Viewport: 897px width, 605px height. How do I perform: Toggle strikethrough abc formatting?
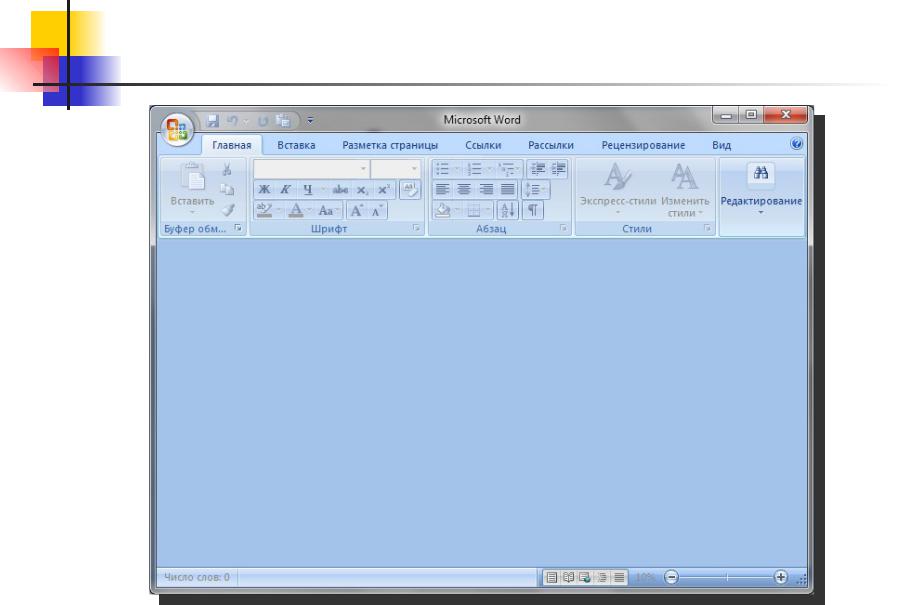coord(340,189)
